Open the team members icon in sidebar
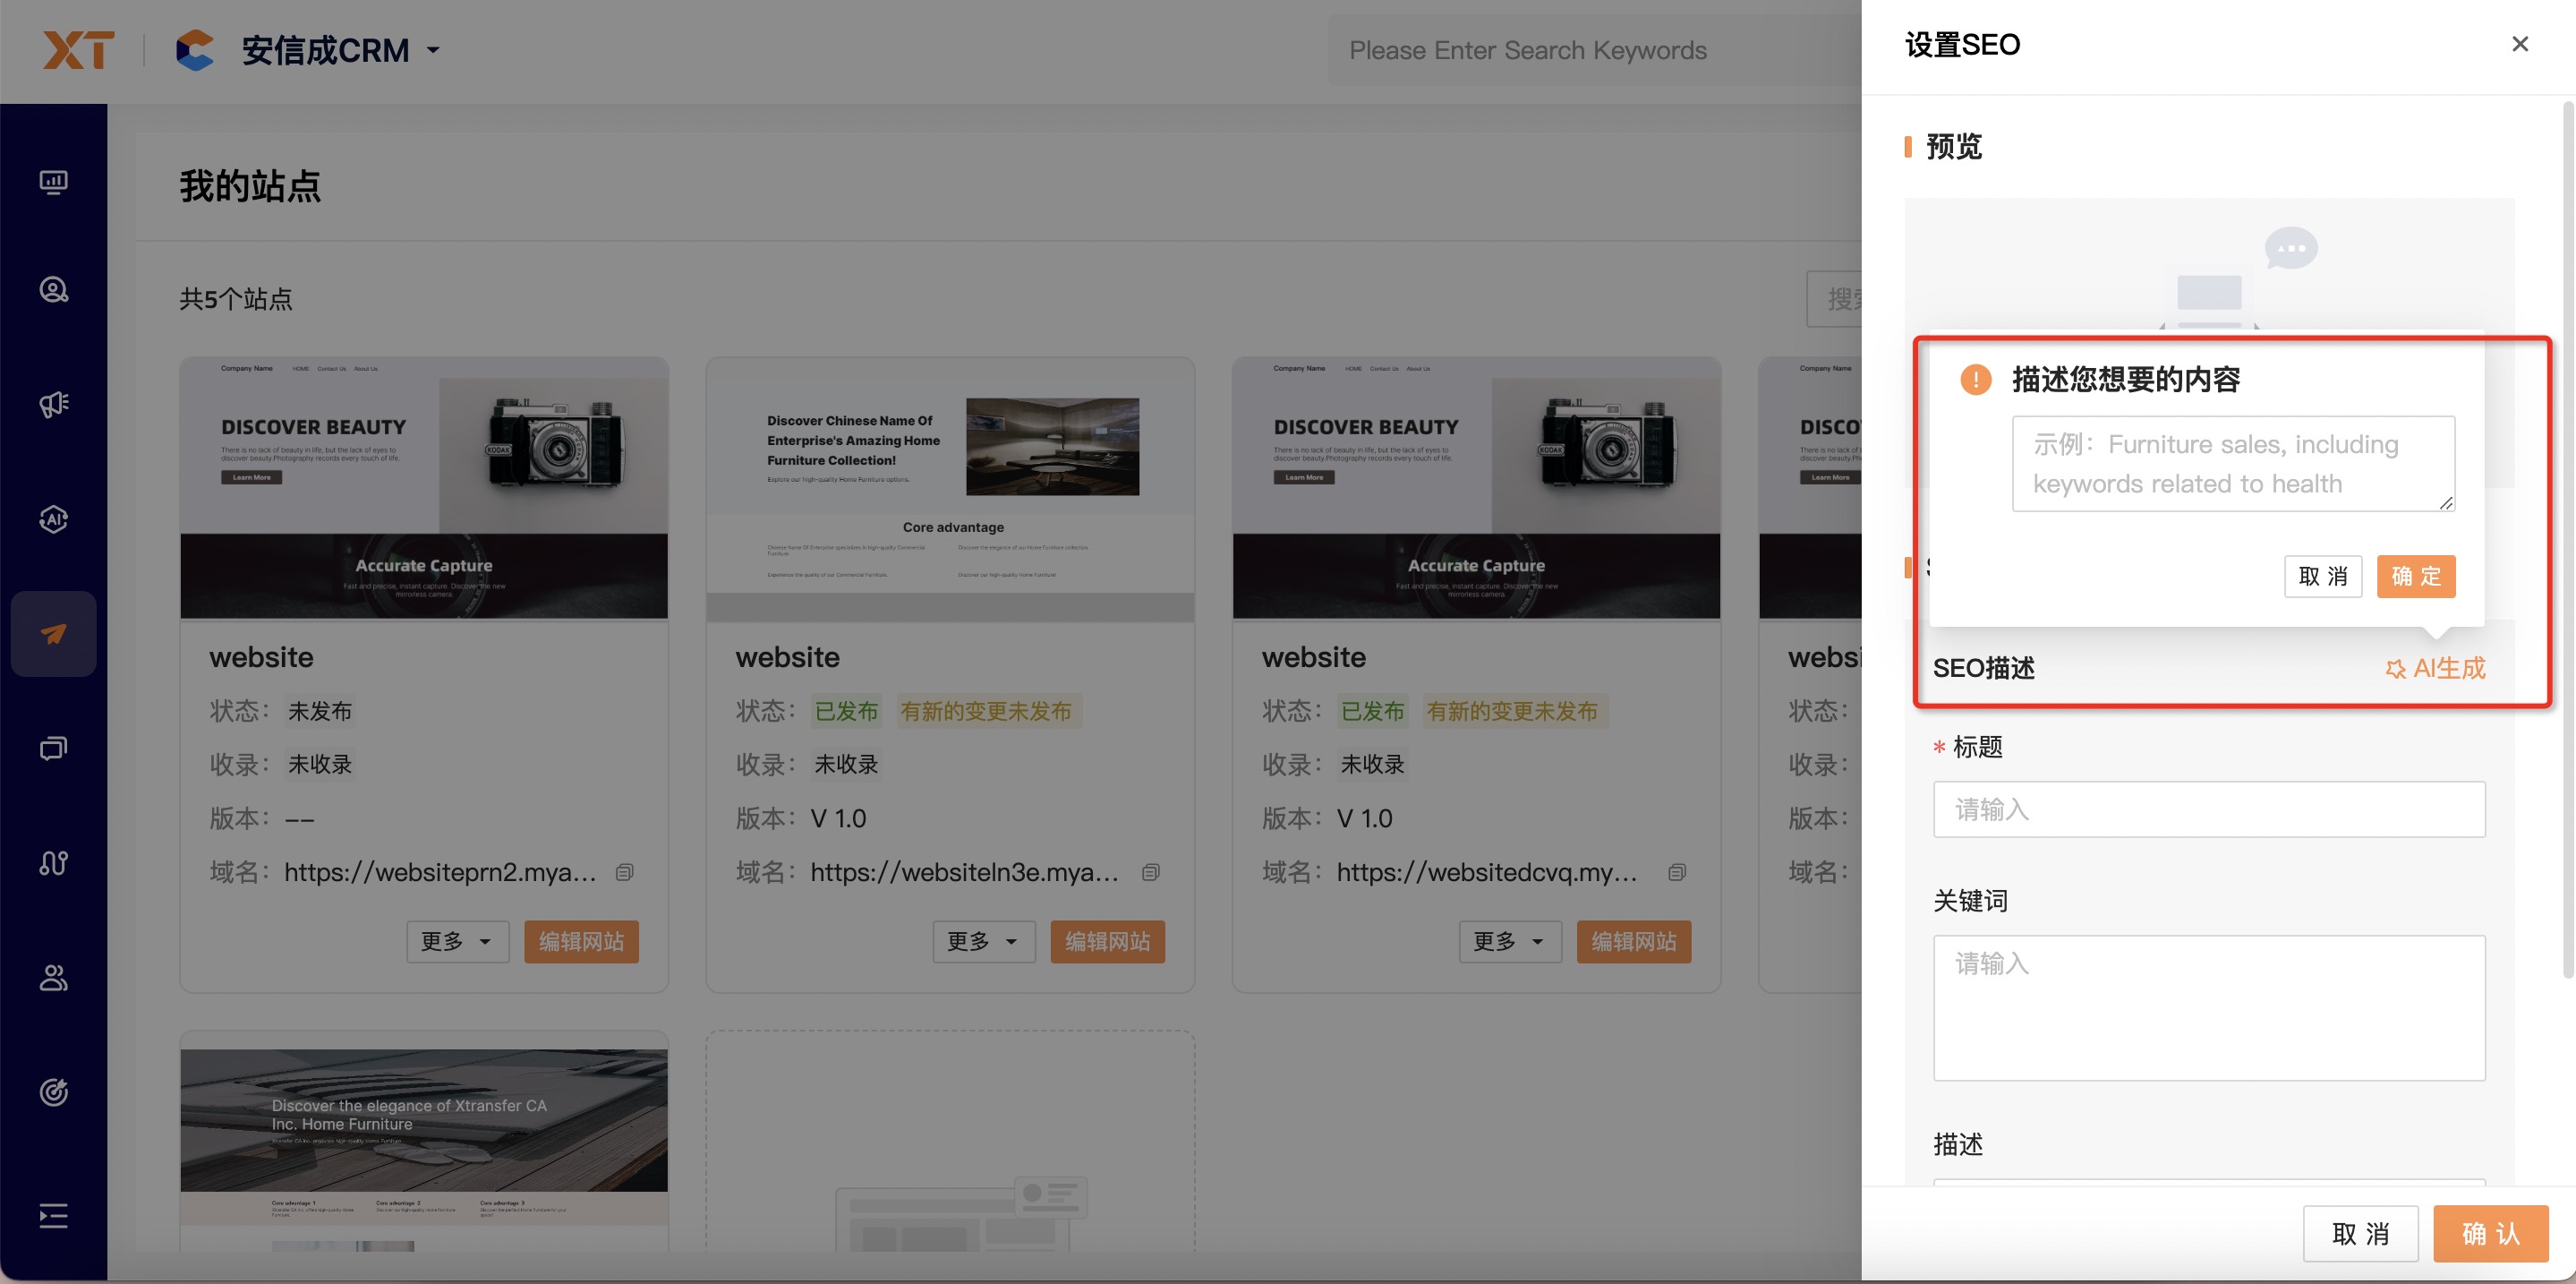The image size is (2576, 1284). click(53, 978)
